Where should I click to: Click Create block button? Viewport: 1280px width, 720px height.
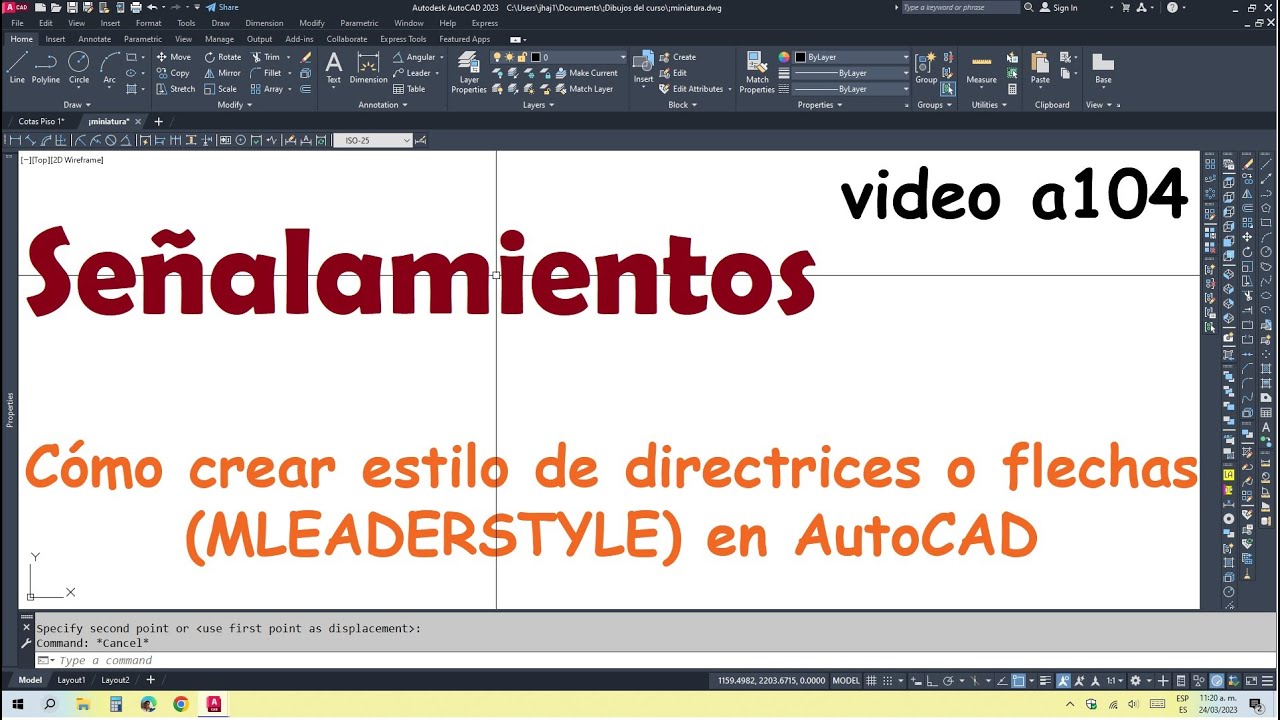(x=677, y=57)
